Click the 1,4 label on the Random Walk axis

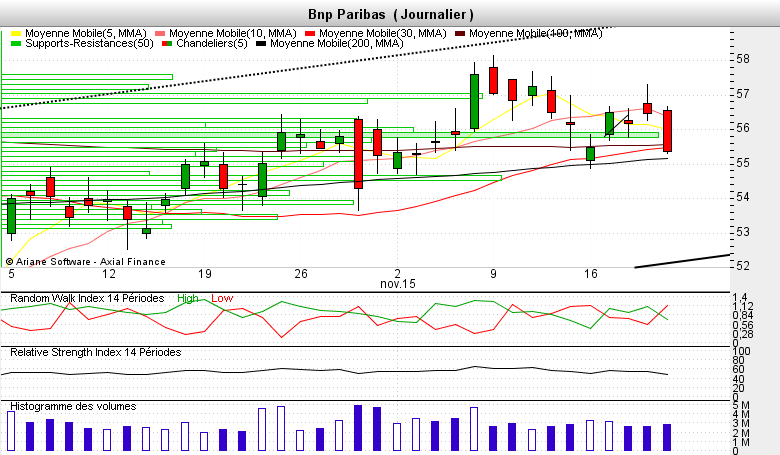click(740, 298)
